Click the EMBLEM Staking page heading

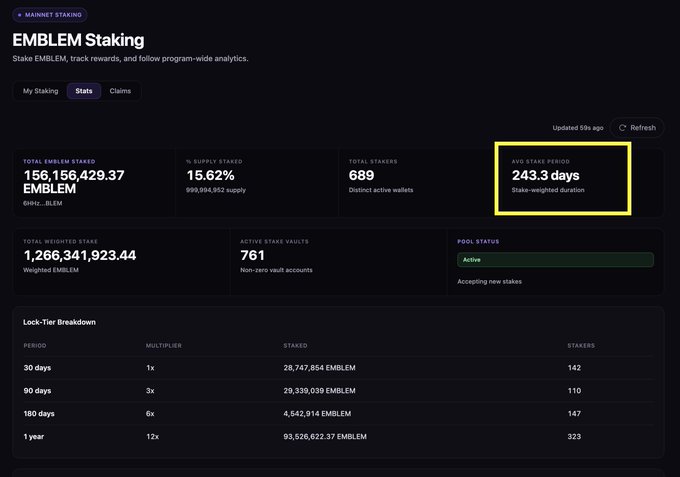78,40
